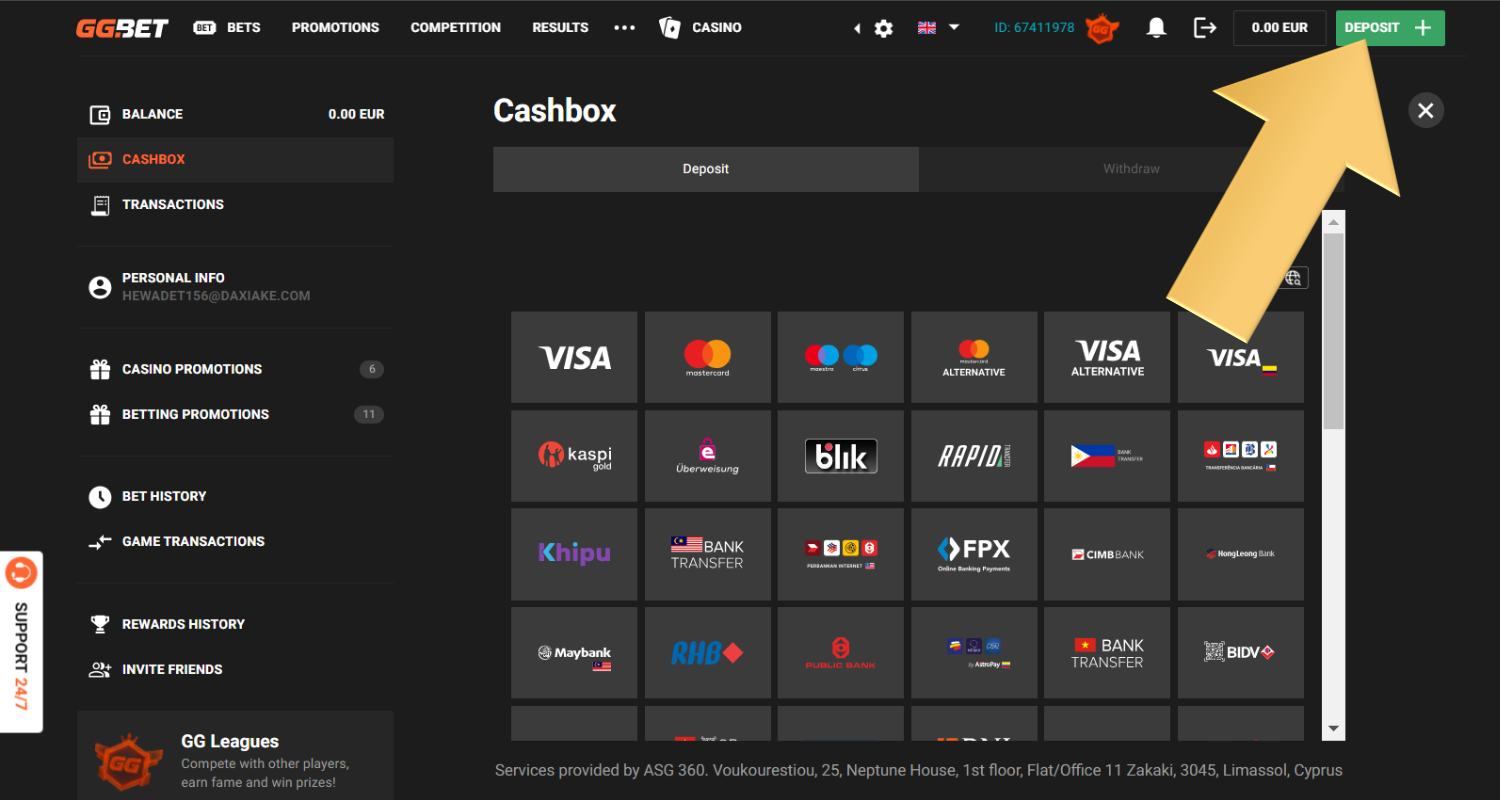The image size is (1500, 800).
Task: Click the green DEPOSIT button
Action: coord(1390,28)
